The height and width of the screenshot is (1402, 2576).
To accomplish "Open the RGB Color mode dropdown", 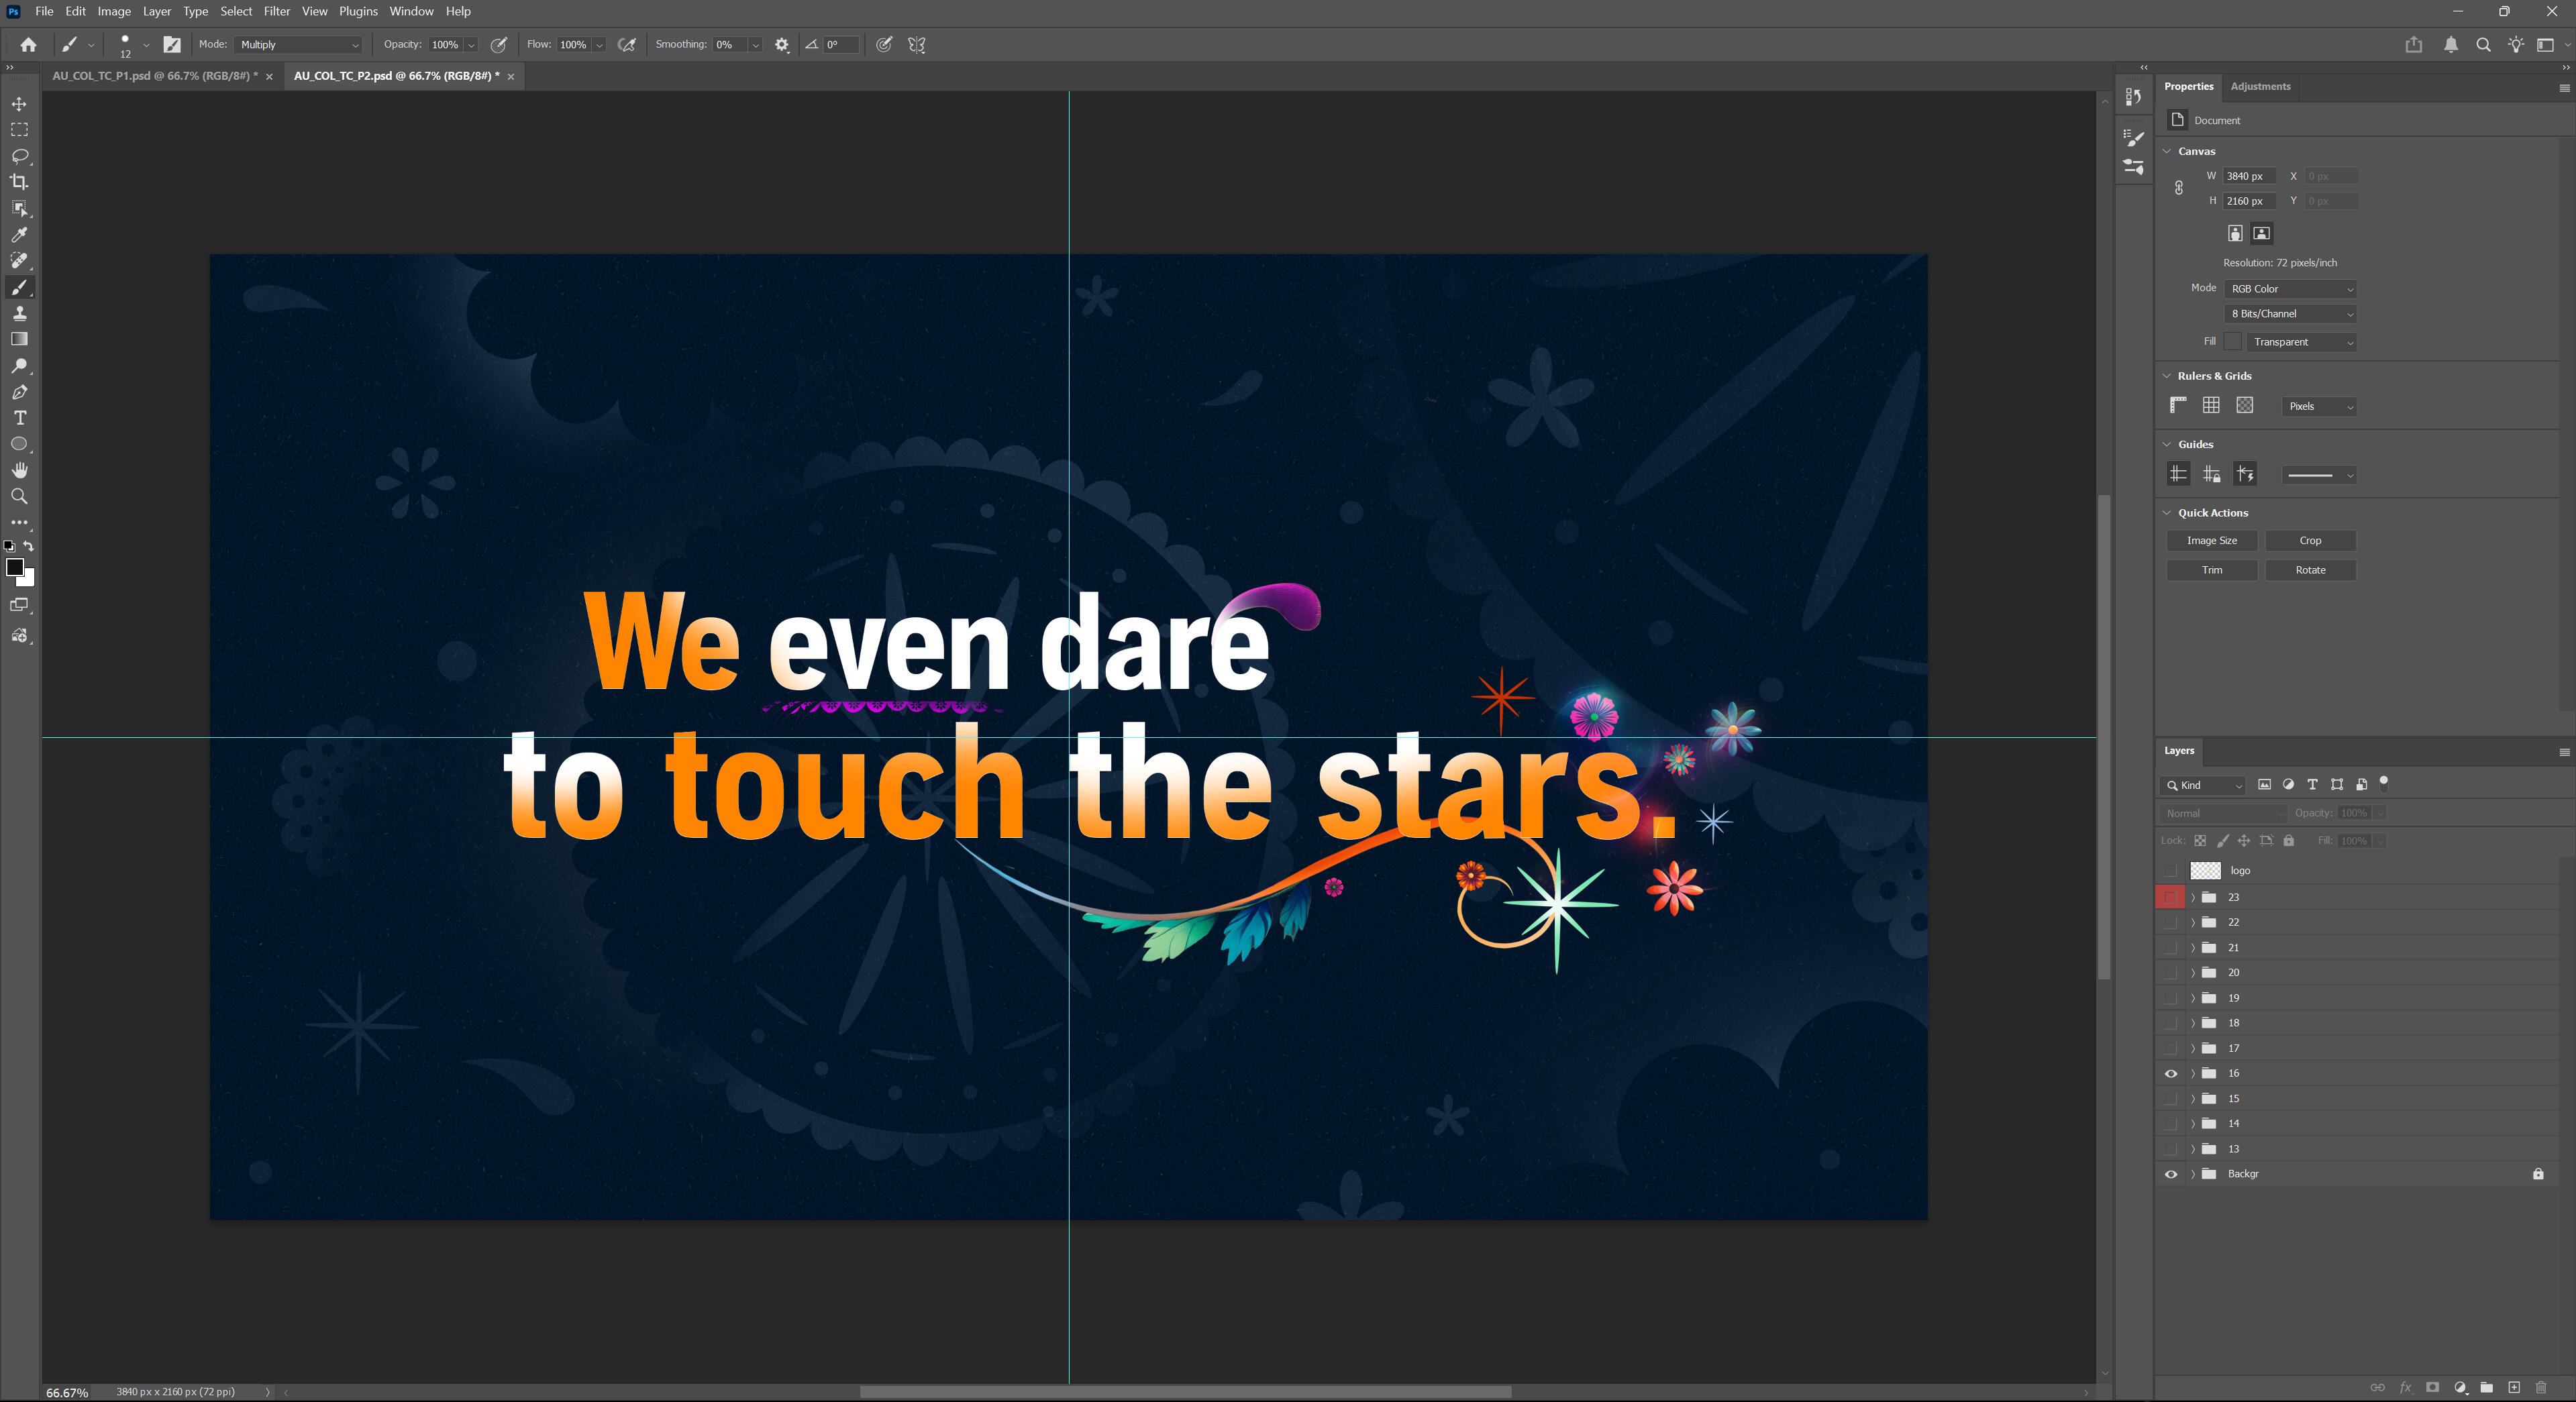I will coord(2290,289).
